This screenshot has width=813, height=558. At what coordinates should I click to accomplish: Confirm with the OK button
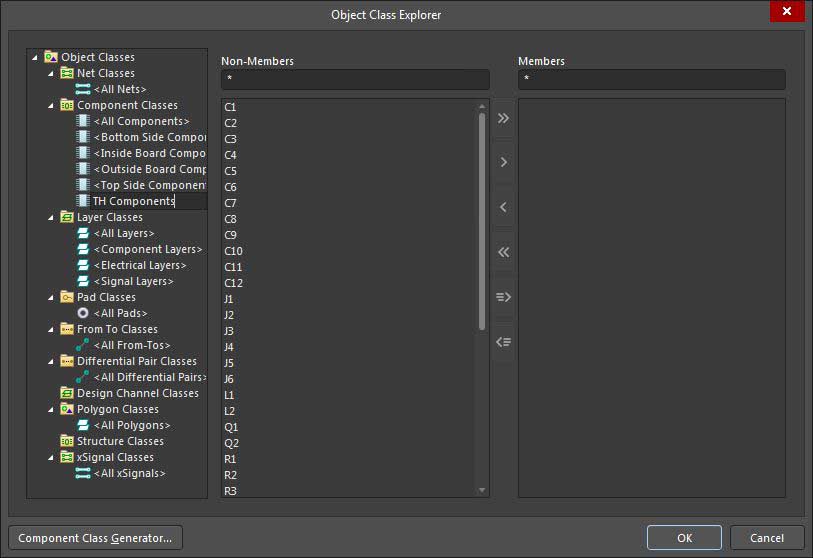click(x=684, y=537)
